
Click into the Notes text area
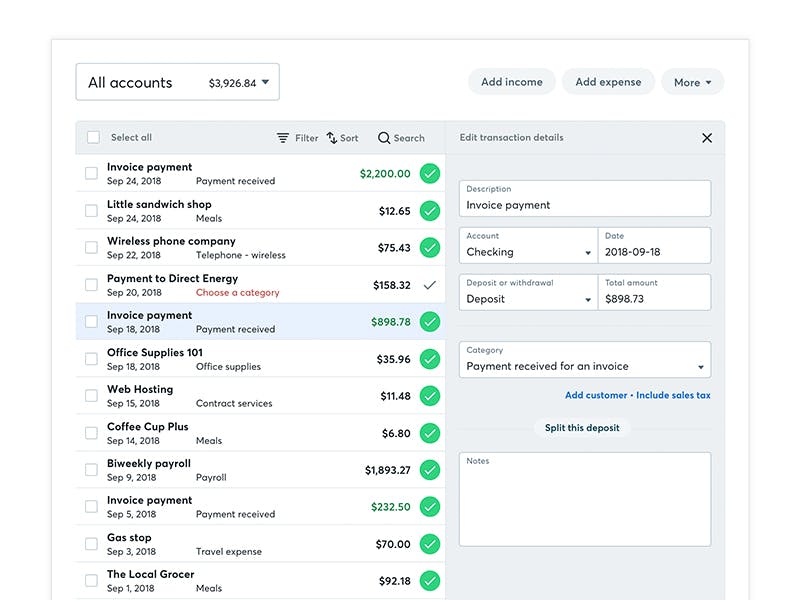pos(585,500)
